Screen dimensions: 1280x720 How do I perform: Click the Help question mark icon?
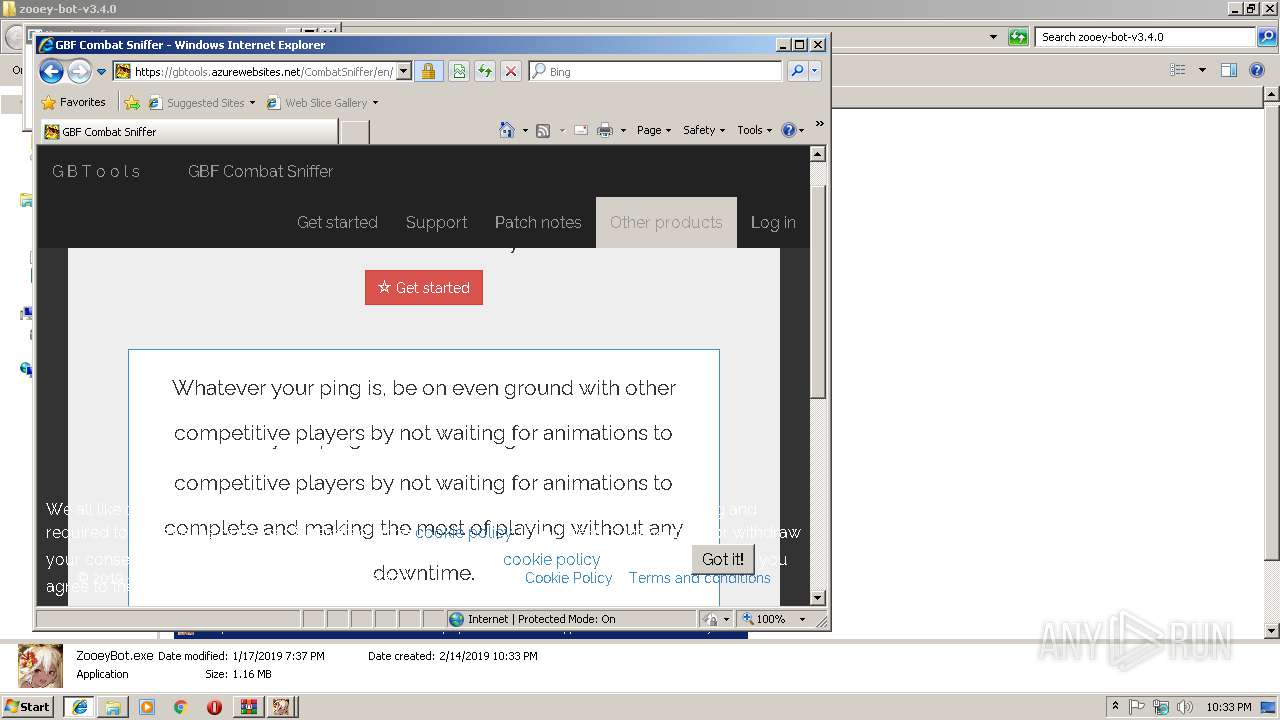click(788, 130)
